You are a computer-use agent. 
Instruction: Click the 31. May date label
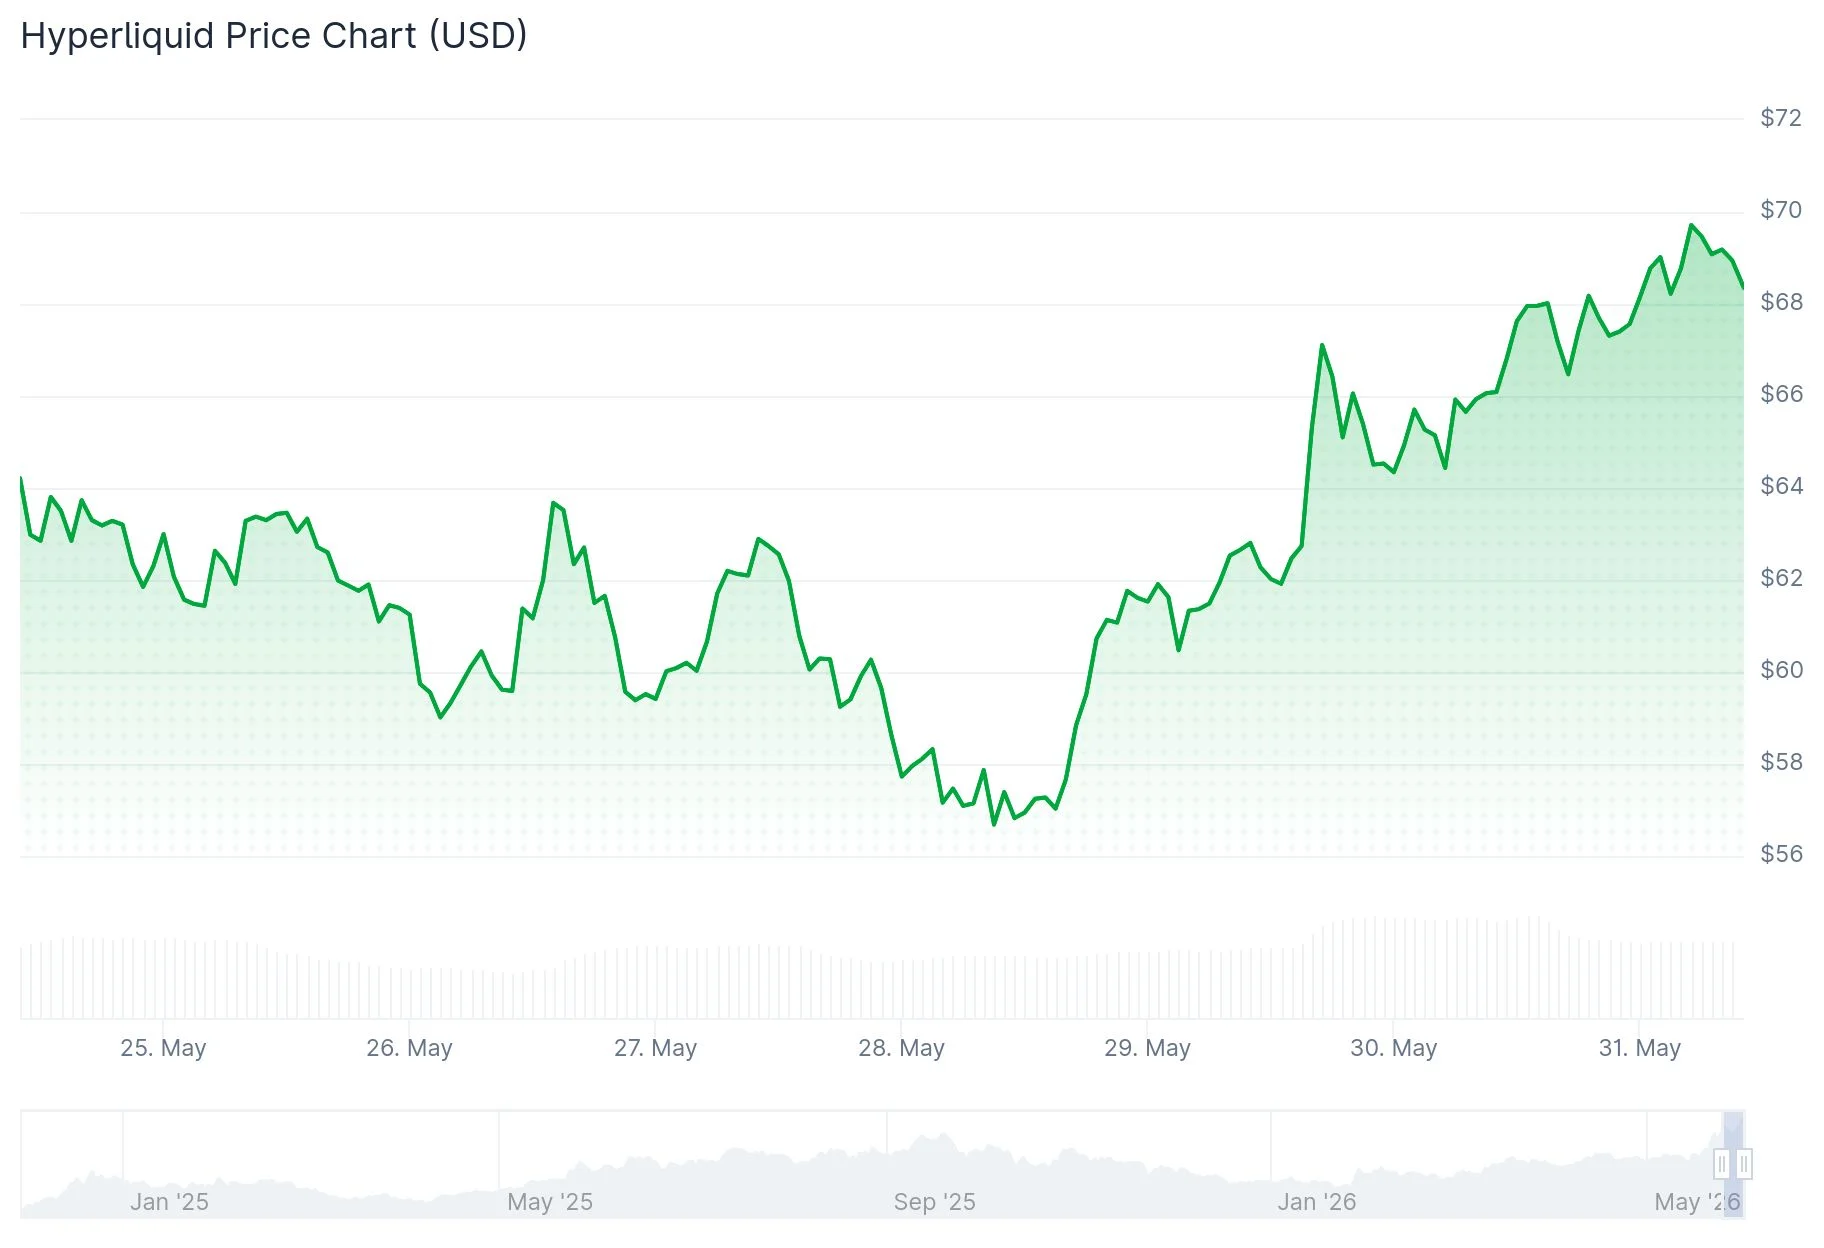click(x=1639, y=1048)
